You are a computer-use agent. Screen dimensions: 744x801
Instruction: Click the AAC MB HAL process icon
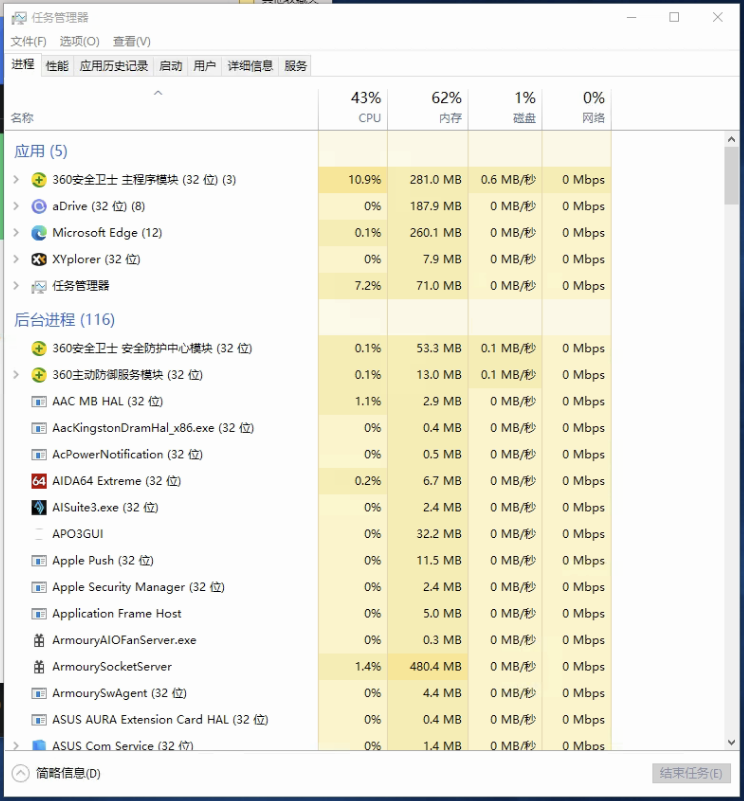[39, 402]
